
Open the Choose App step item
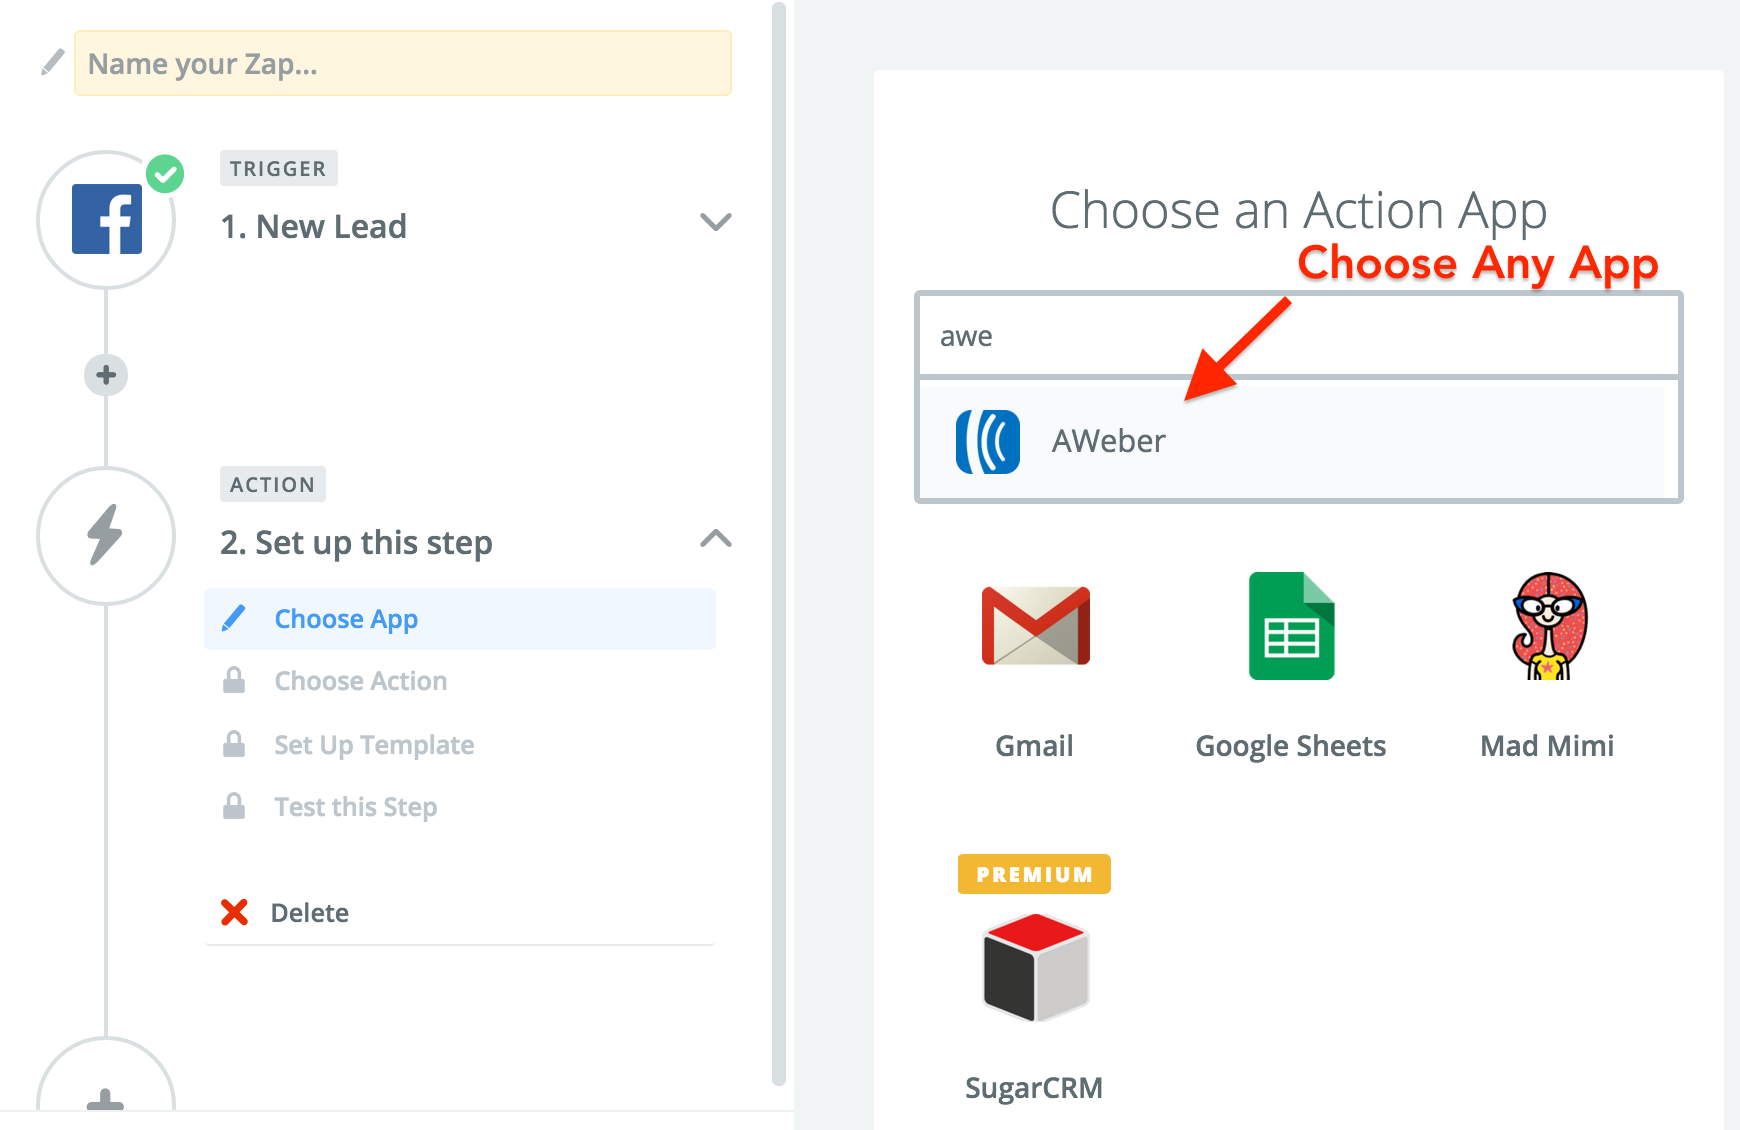[x=460, y=619]
